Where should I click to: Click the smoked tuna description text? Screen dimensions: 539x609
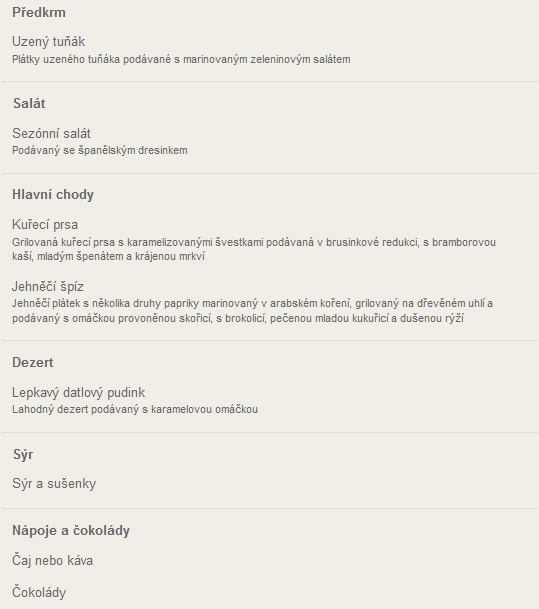pos(181,59)
